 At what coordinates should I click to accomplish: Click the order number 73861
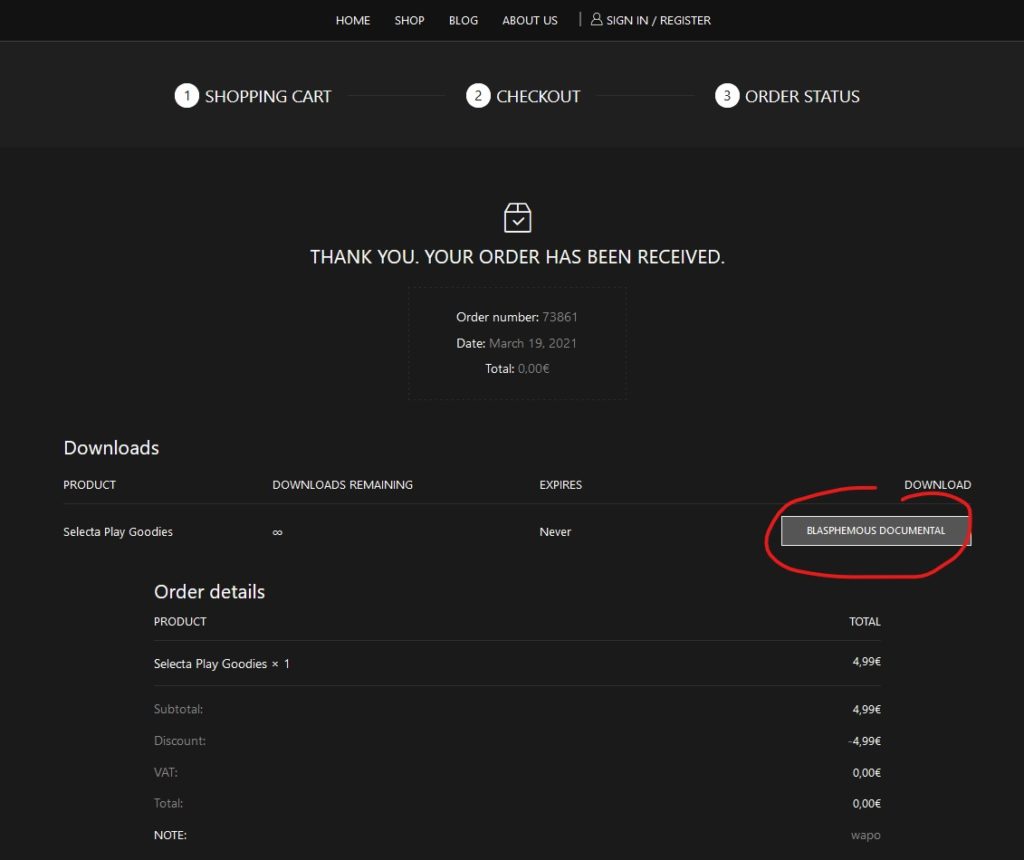(x=560, y=317)
